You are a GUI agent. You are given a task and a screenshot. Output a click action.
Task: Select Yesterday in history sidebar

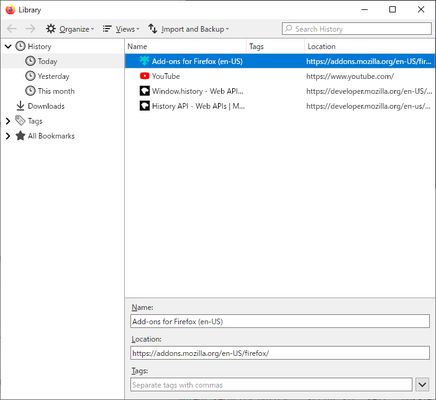click(x=53, y=76)
